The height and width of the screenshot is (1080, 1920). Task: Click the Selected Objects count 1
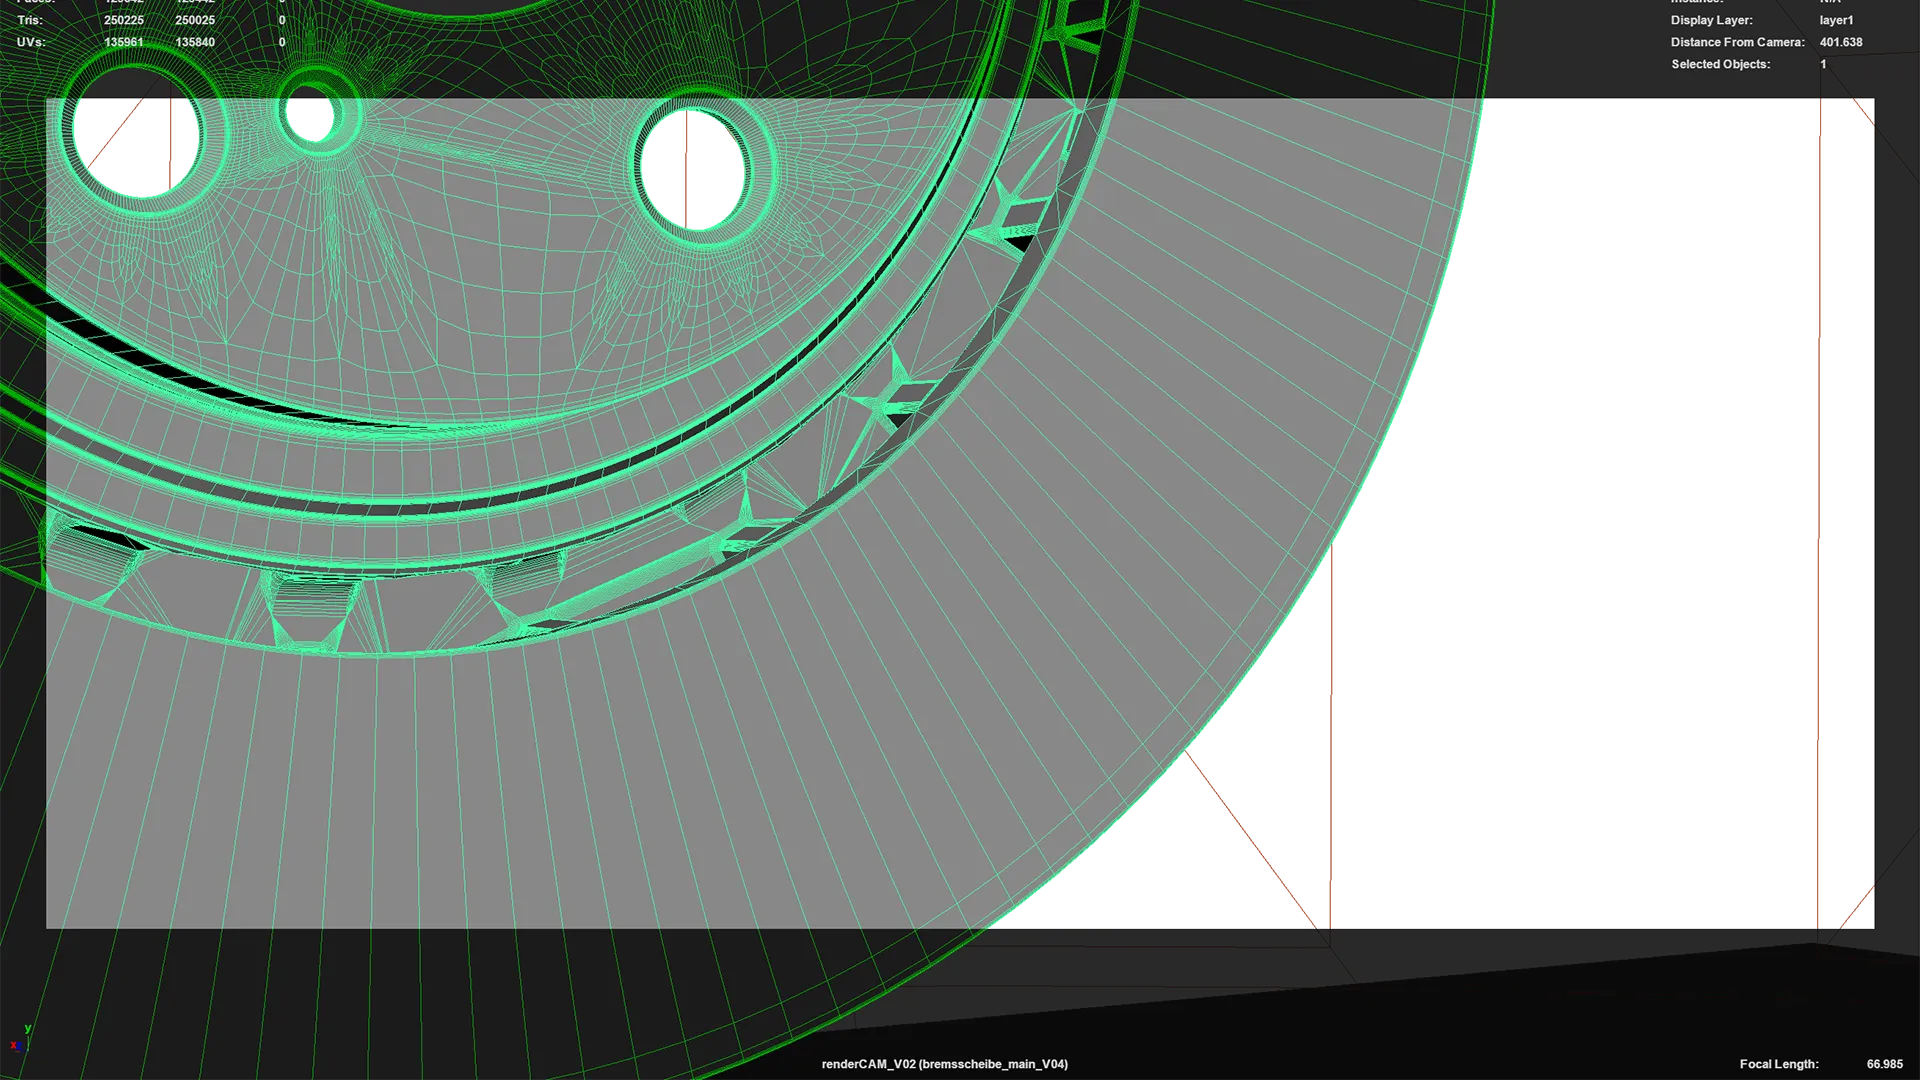click(x=1823, y=64)
